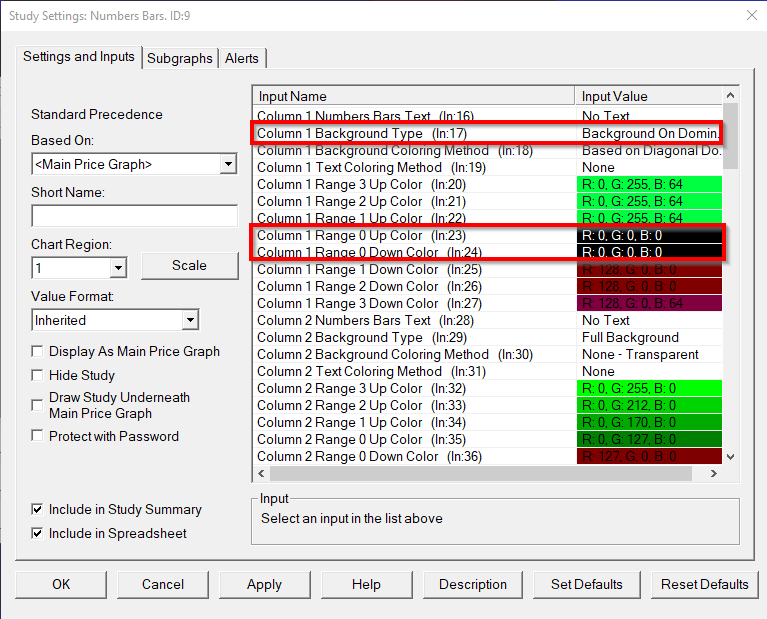Click the Short Name input field
Image resolution: width=767 pixels, height=619 pixels.
pyautogui.click(x=135, y=216)
